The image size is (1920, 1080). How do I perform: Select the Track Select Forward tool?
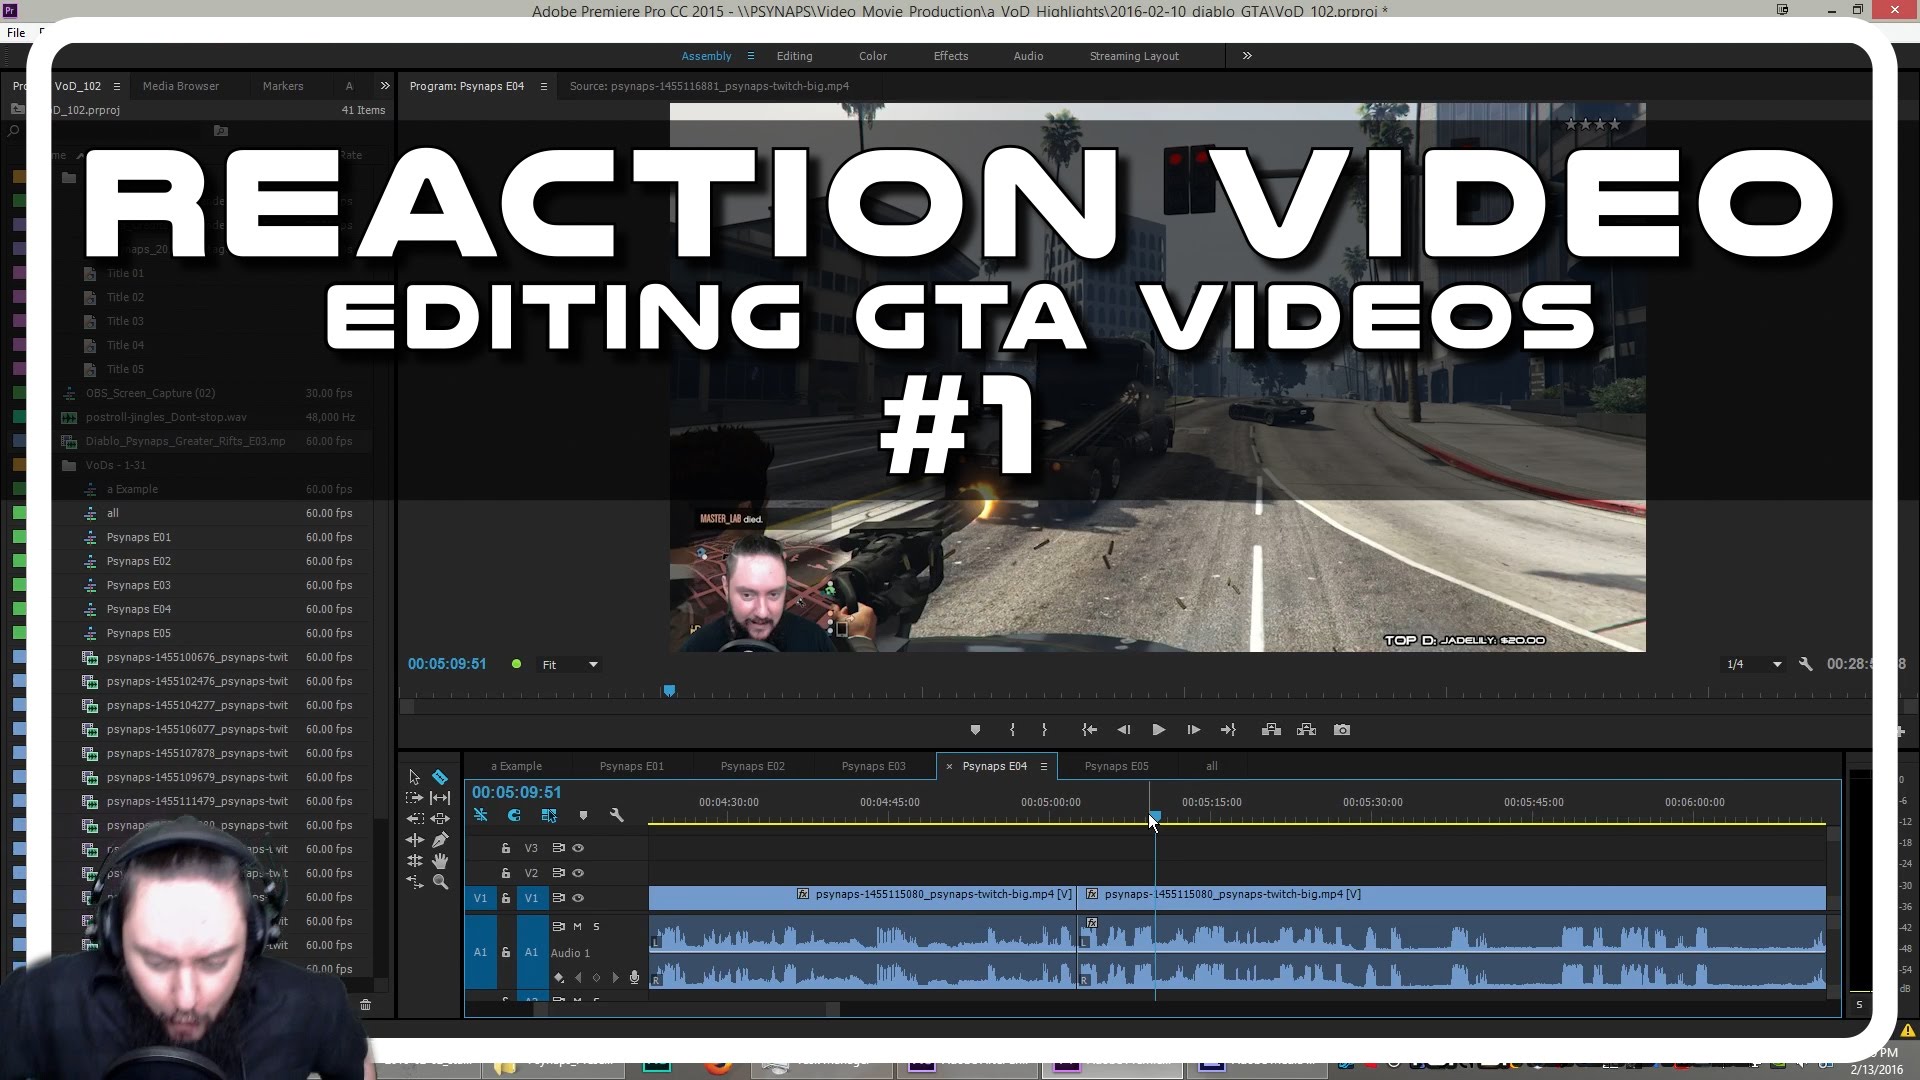414,798
